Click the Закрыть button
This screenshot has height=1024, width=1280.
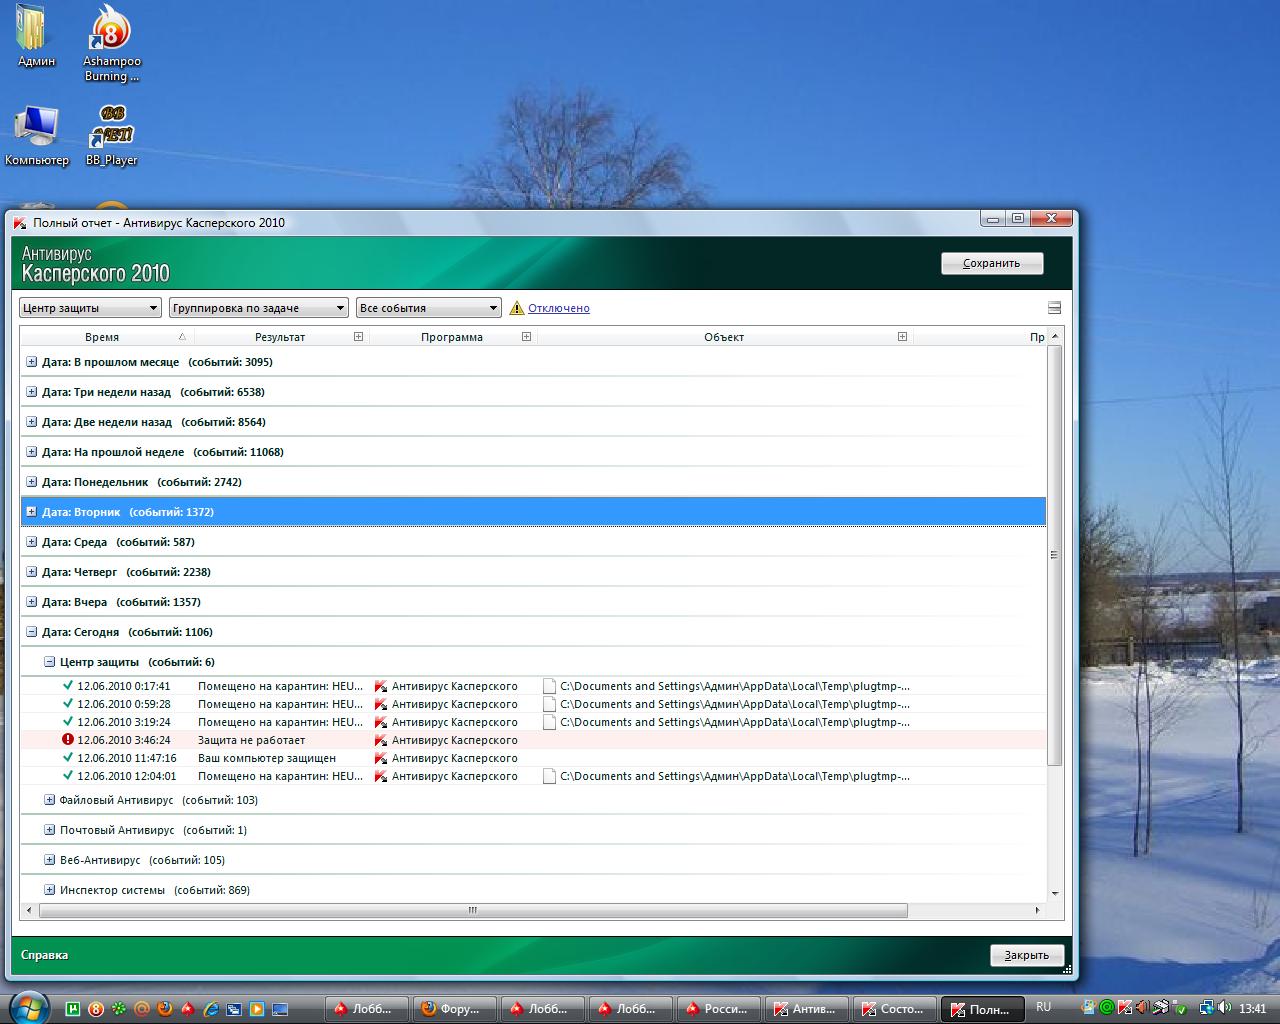1027,955
